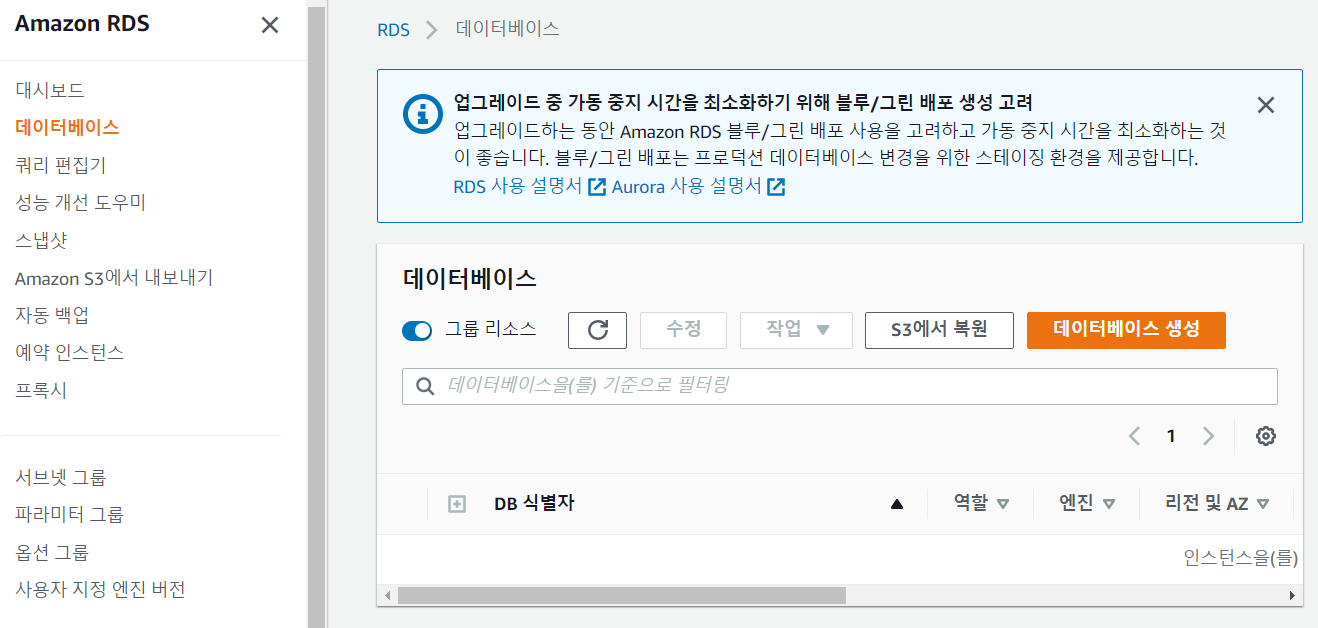Open 대시보드 in the sidebar
1318x628 pixels.
click(50, 90)
